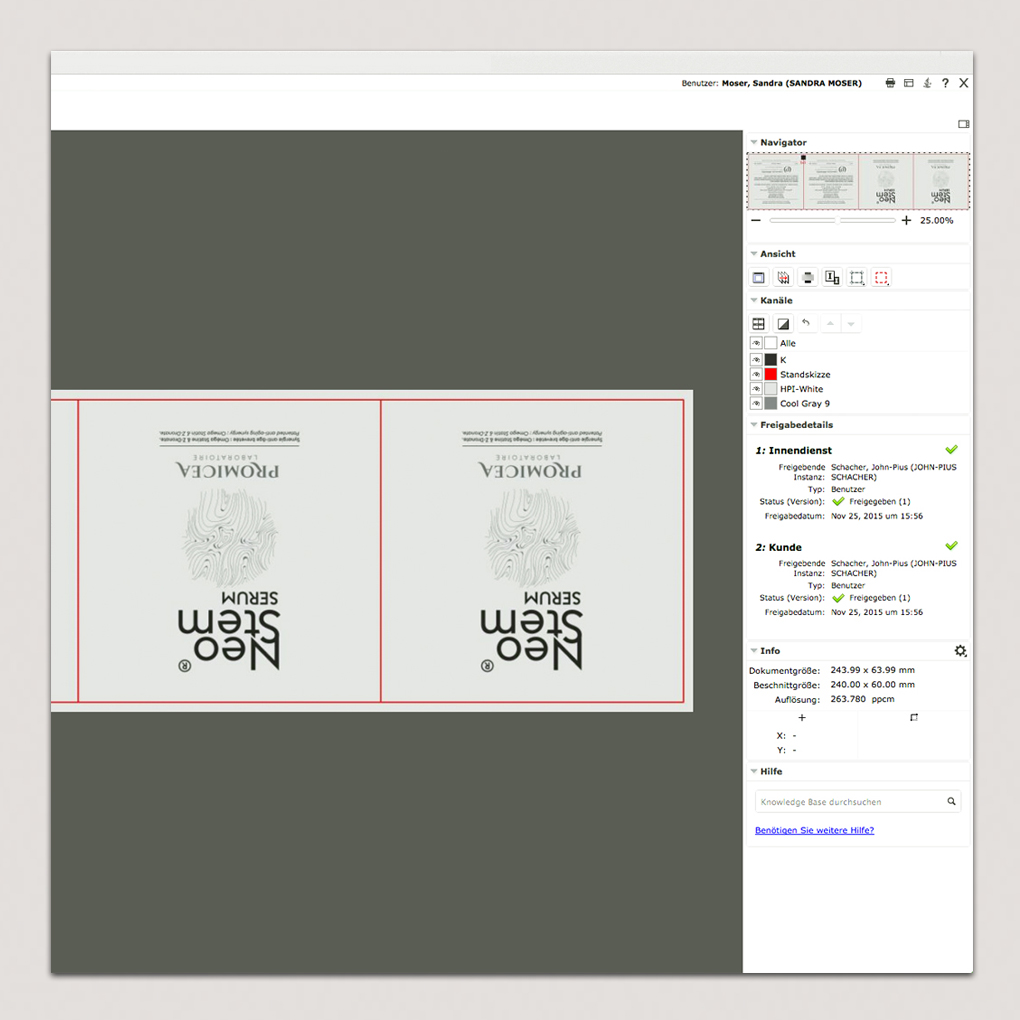This screenshot has width=1020, height=1020.
Task: Click the black swatch of the K channel
Action: click(x=771, y=360)
